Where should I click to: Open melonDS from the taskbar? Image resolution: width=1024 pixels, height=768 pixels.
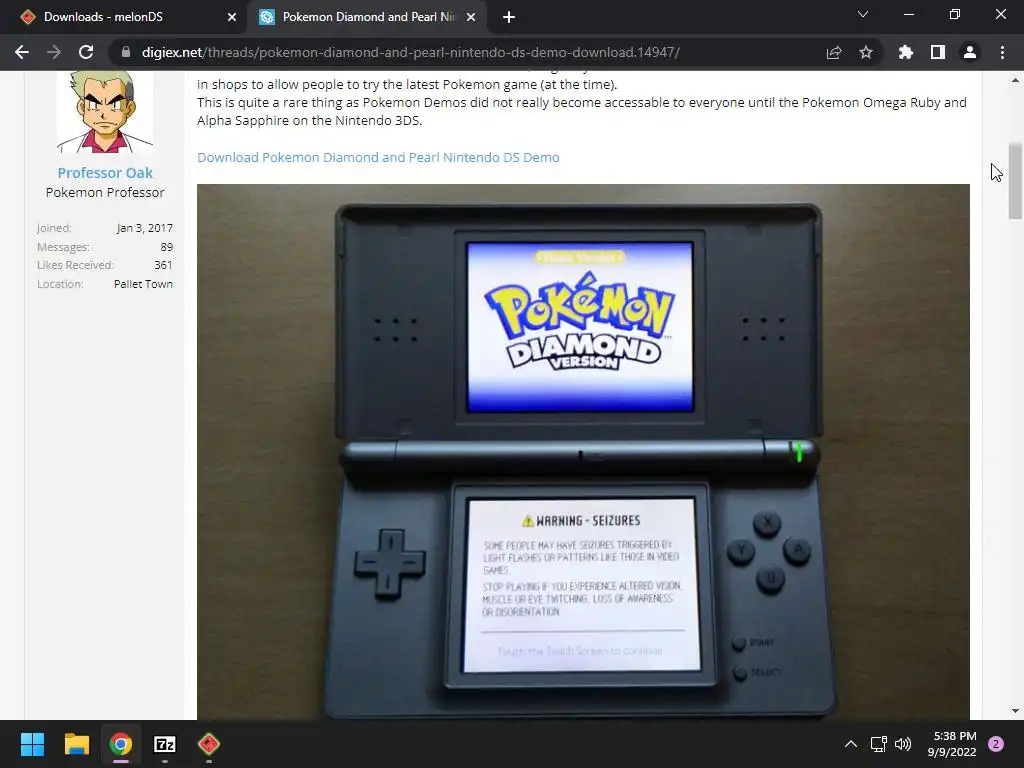(208, 744)
